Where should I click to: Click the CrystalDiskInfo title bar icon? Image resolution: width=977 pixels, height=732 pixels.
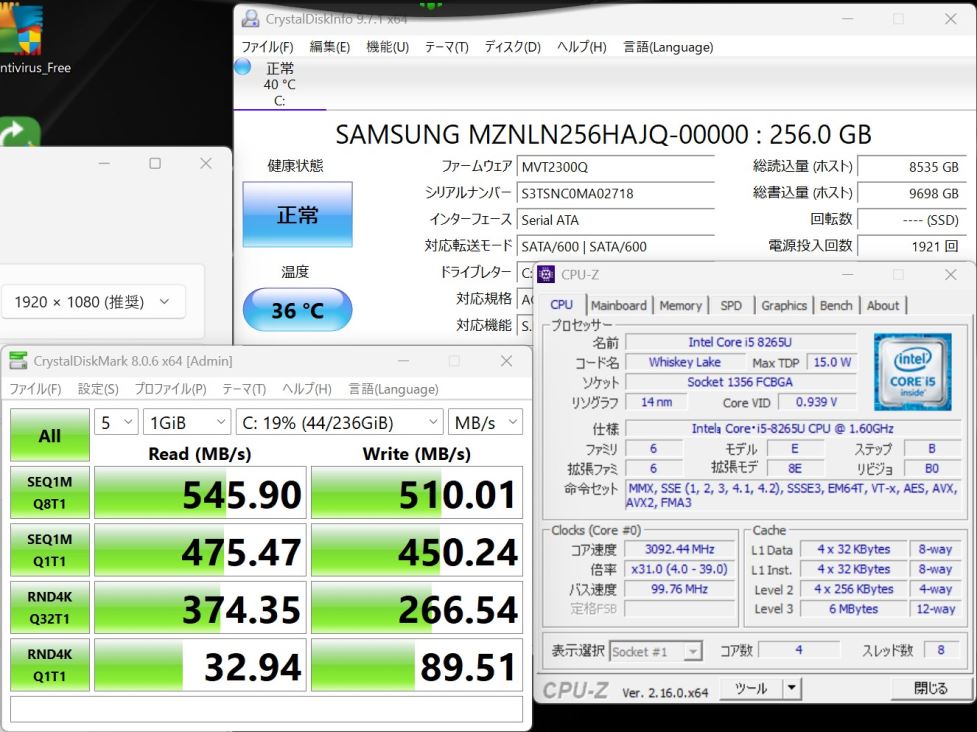(x=248, y=19)
